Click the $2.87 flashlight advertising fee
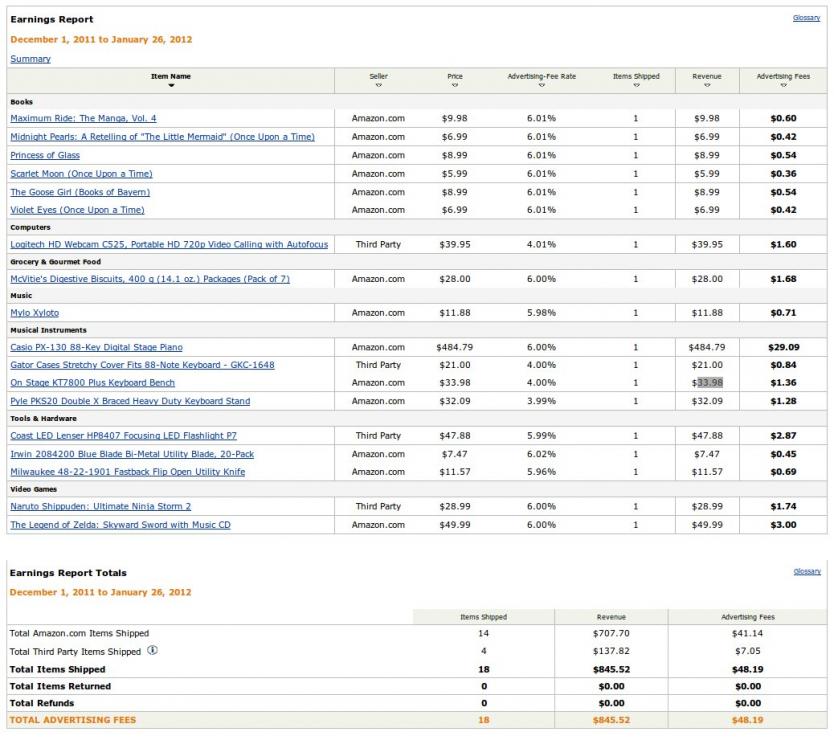The image size is (834, 740). pyautogui.click(x=783, y=436)
